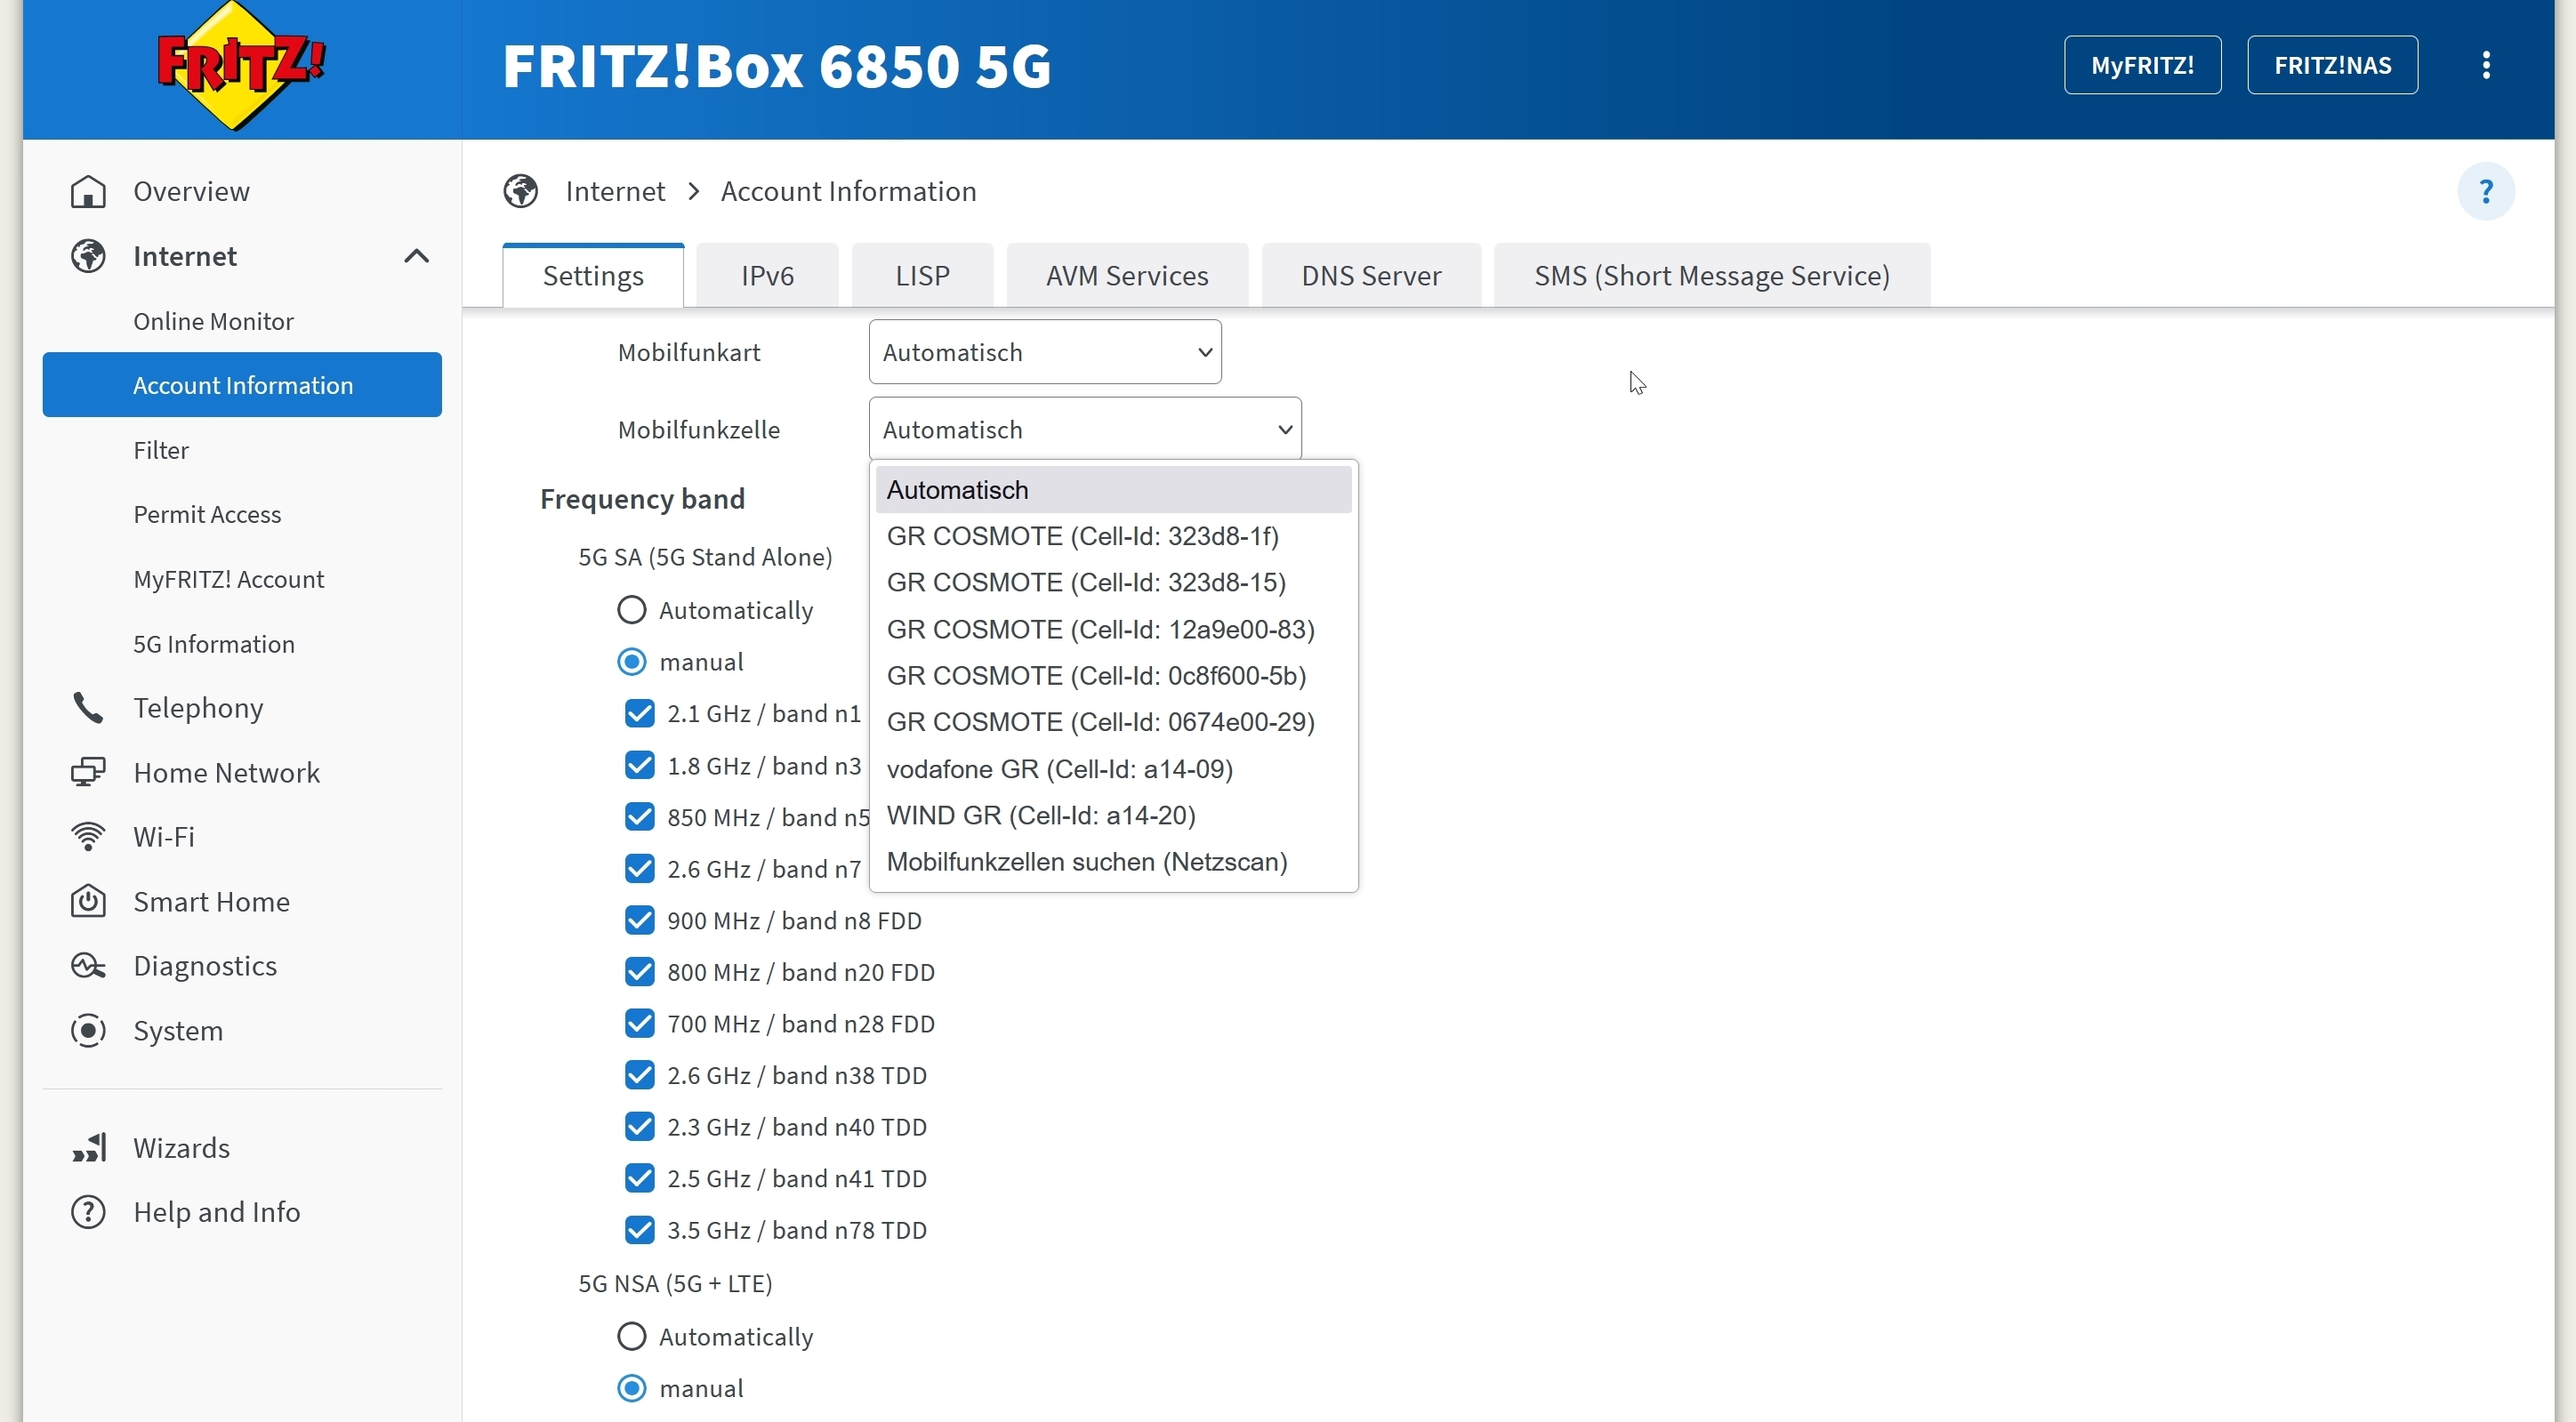Close the Mobilfunkzelle dropdown

(x=1085, y=429)
